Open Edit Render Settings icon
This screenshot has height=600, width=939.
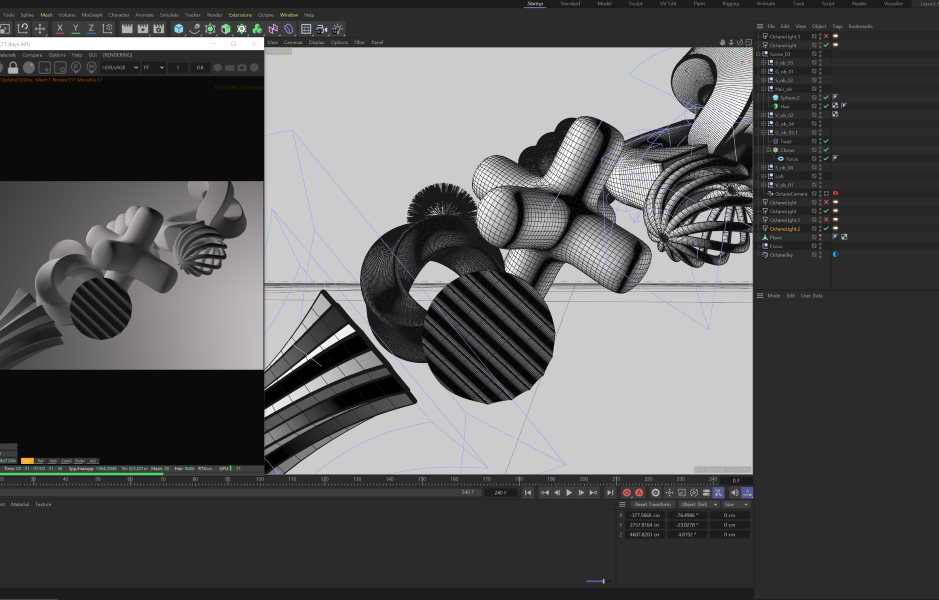tap(159, 28)
